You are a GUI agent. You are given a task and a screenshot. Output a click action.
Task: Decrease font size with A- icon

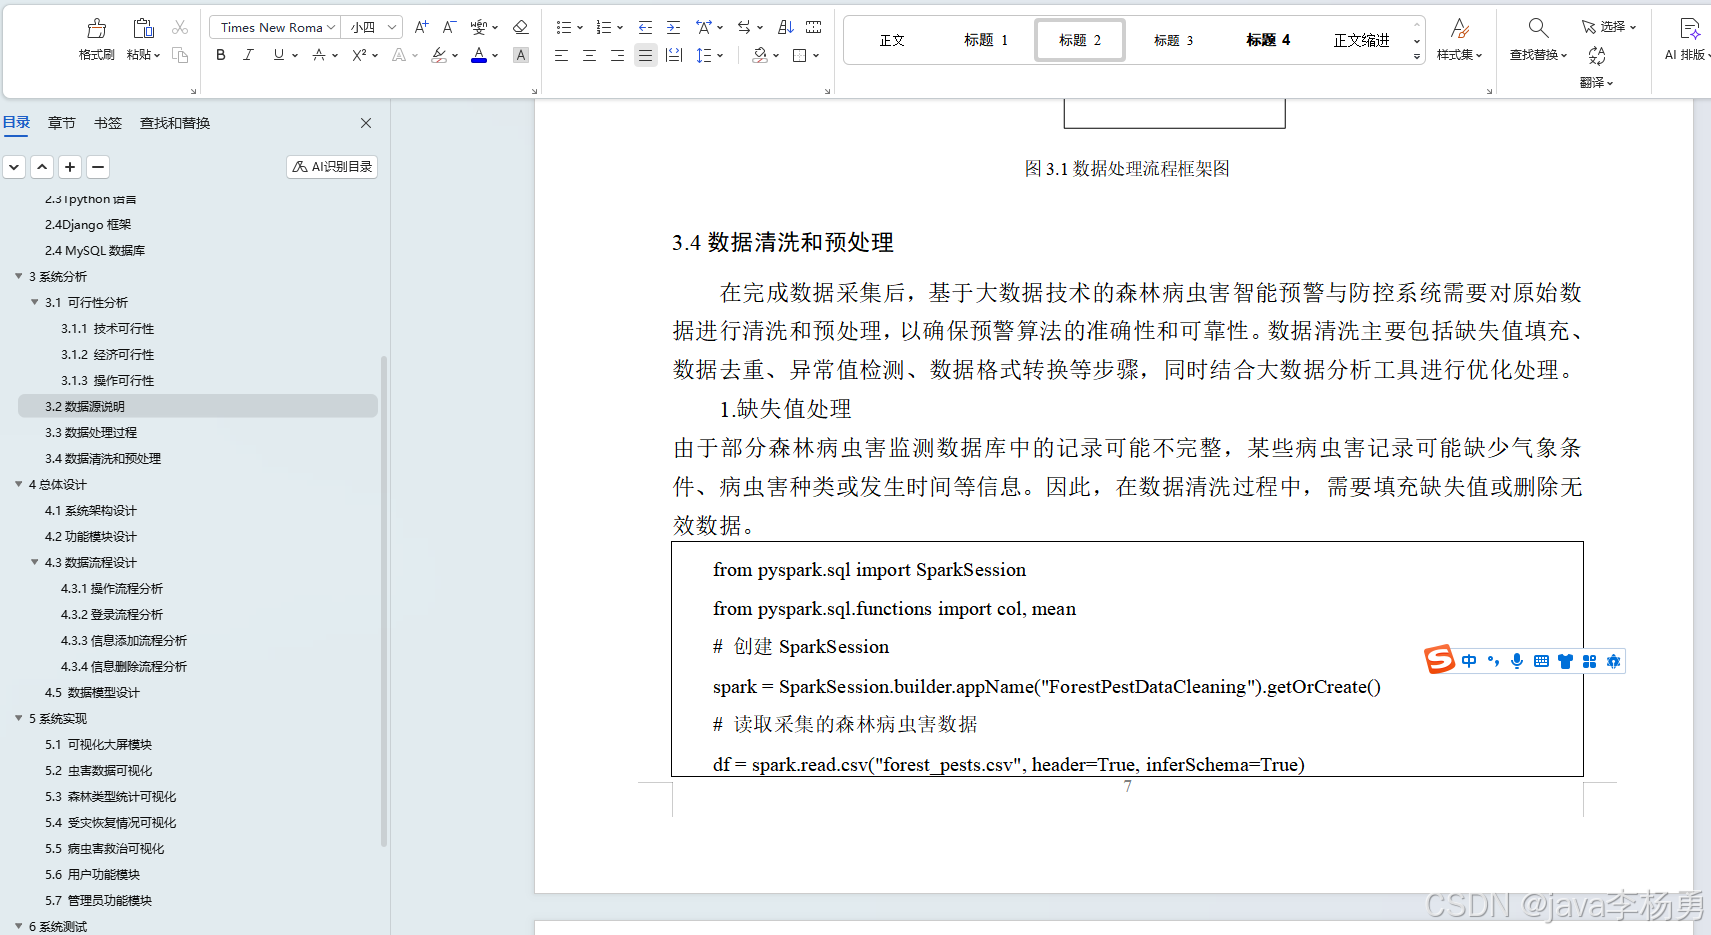tap(449, 27)
